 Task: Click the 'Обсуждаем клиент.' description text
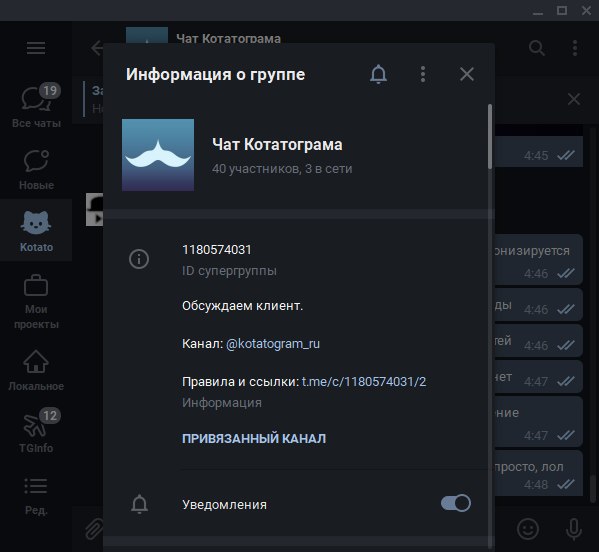tap(243, 306)
